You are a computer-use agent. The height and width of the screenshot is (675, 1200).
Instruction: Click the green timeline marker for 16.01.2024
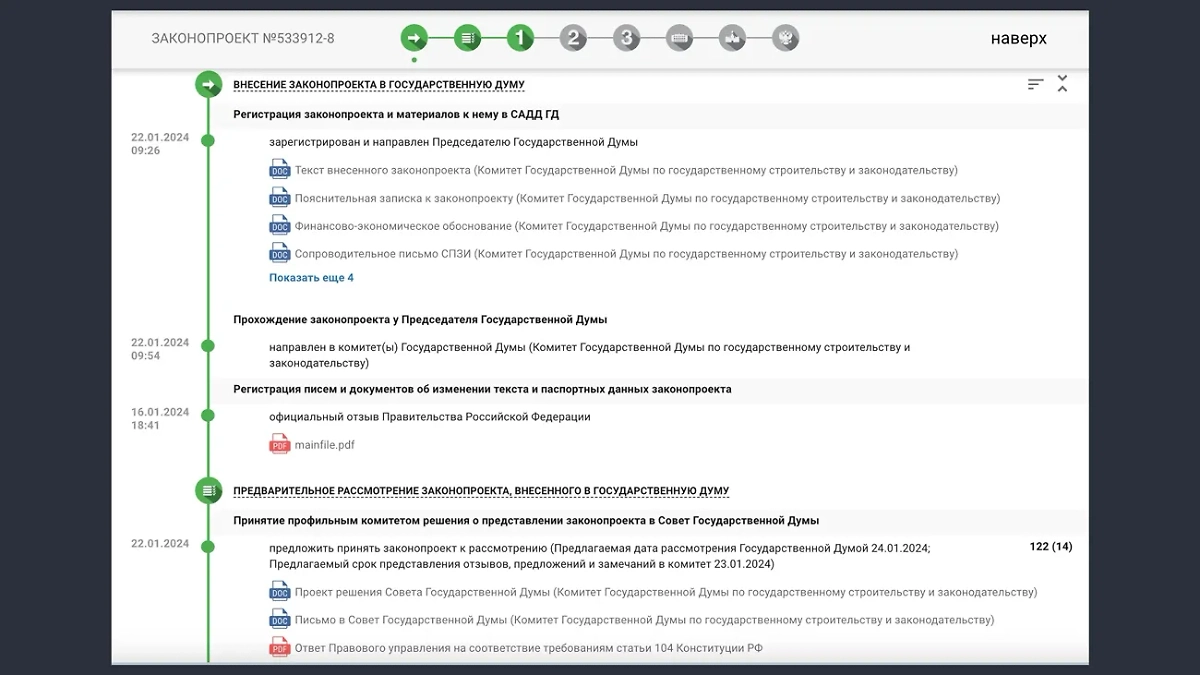pos(208,417)
